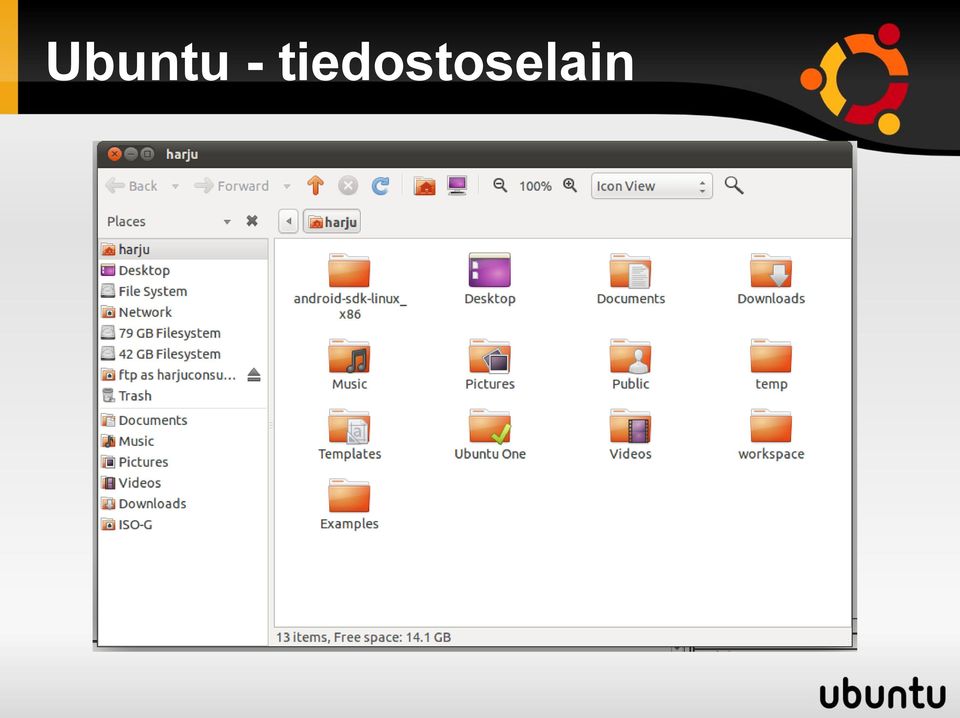Open Trash in the sidebar
The height and width of the screenshot is (718, 960).
tap(183, 395)
